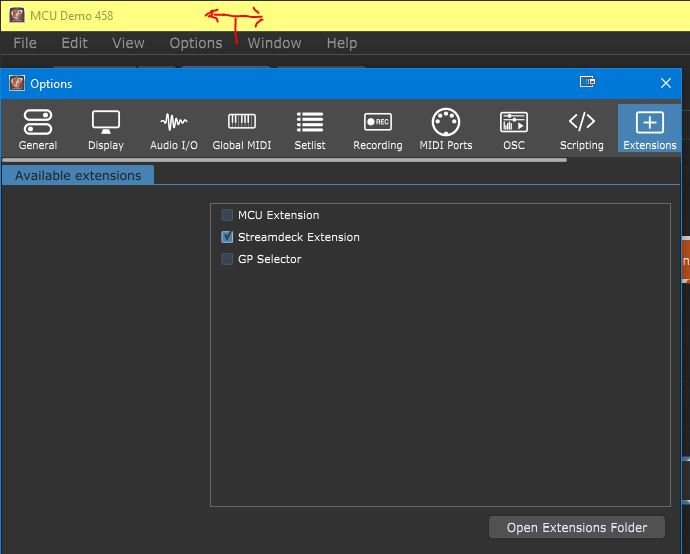Open the Help menu

coord(342,43)
